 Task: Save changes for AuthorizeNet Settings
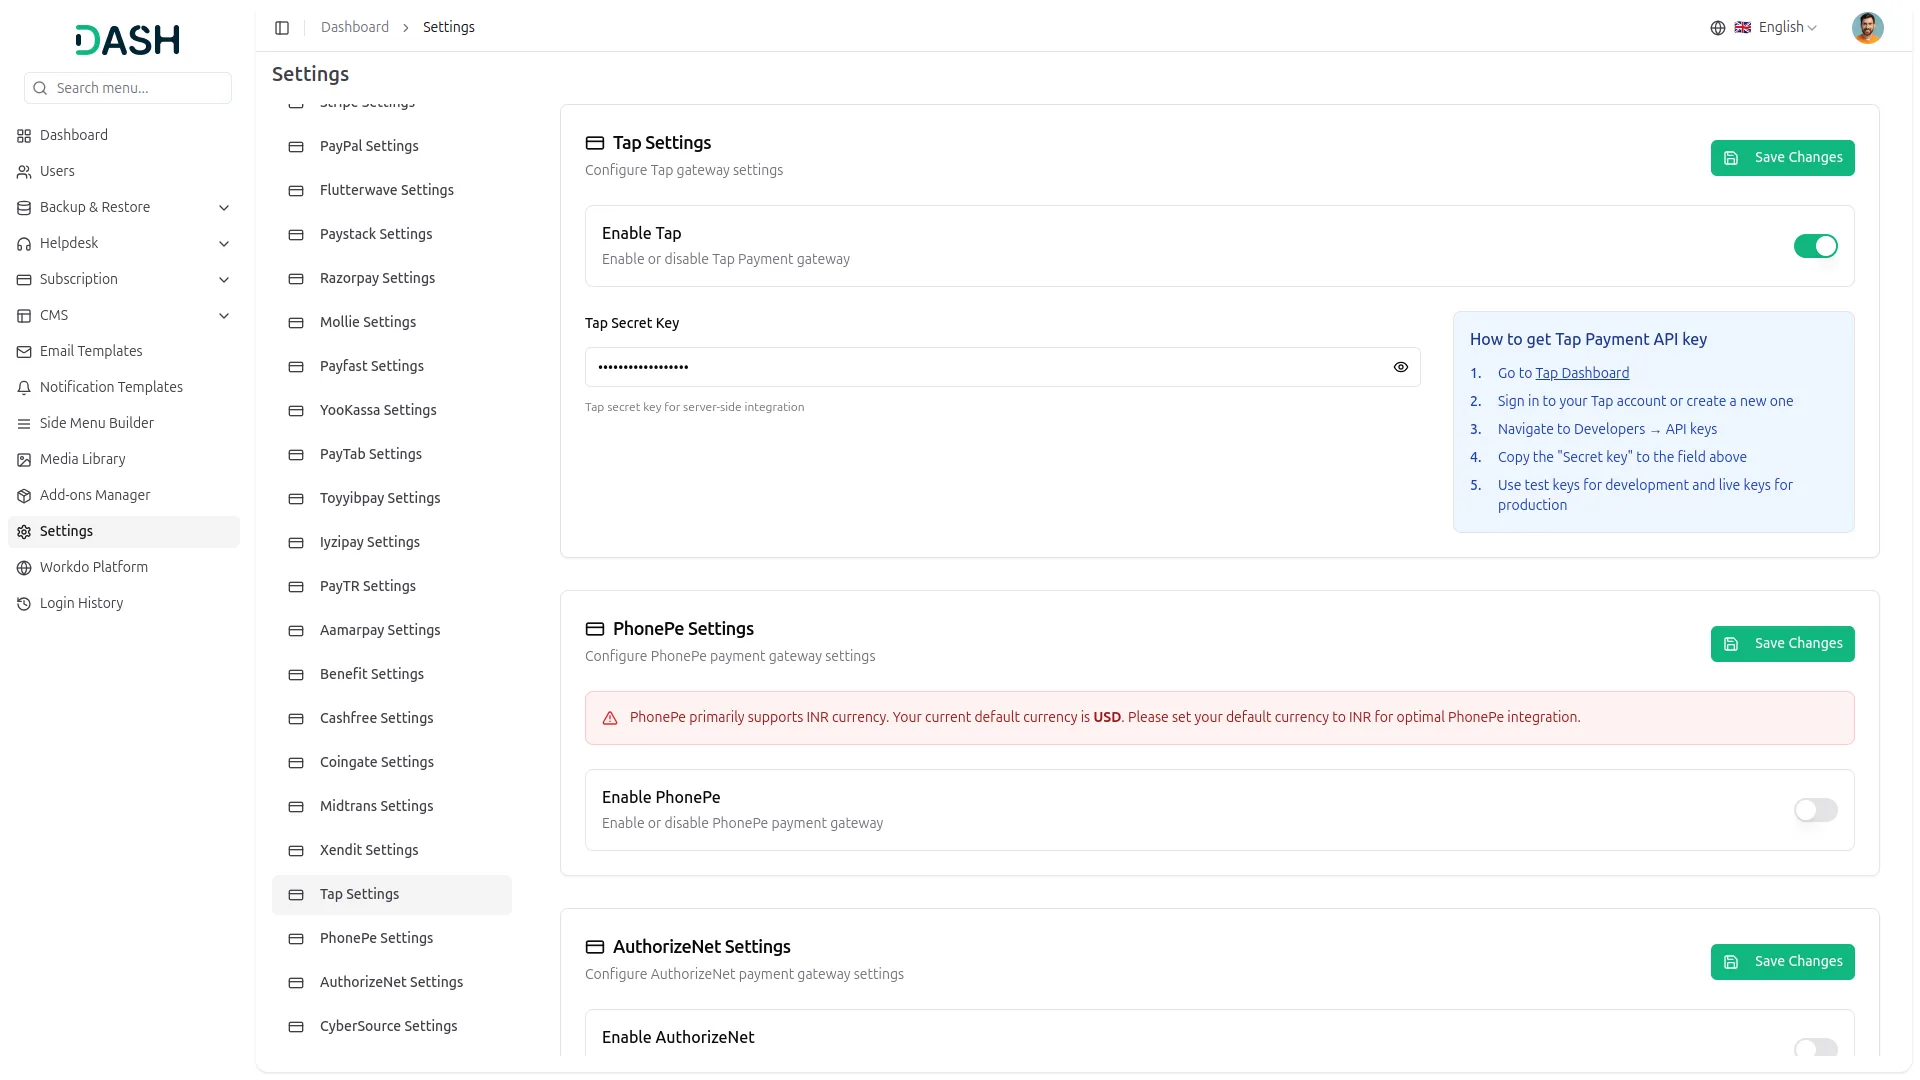(x=1782, y=962)
